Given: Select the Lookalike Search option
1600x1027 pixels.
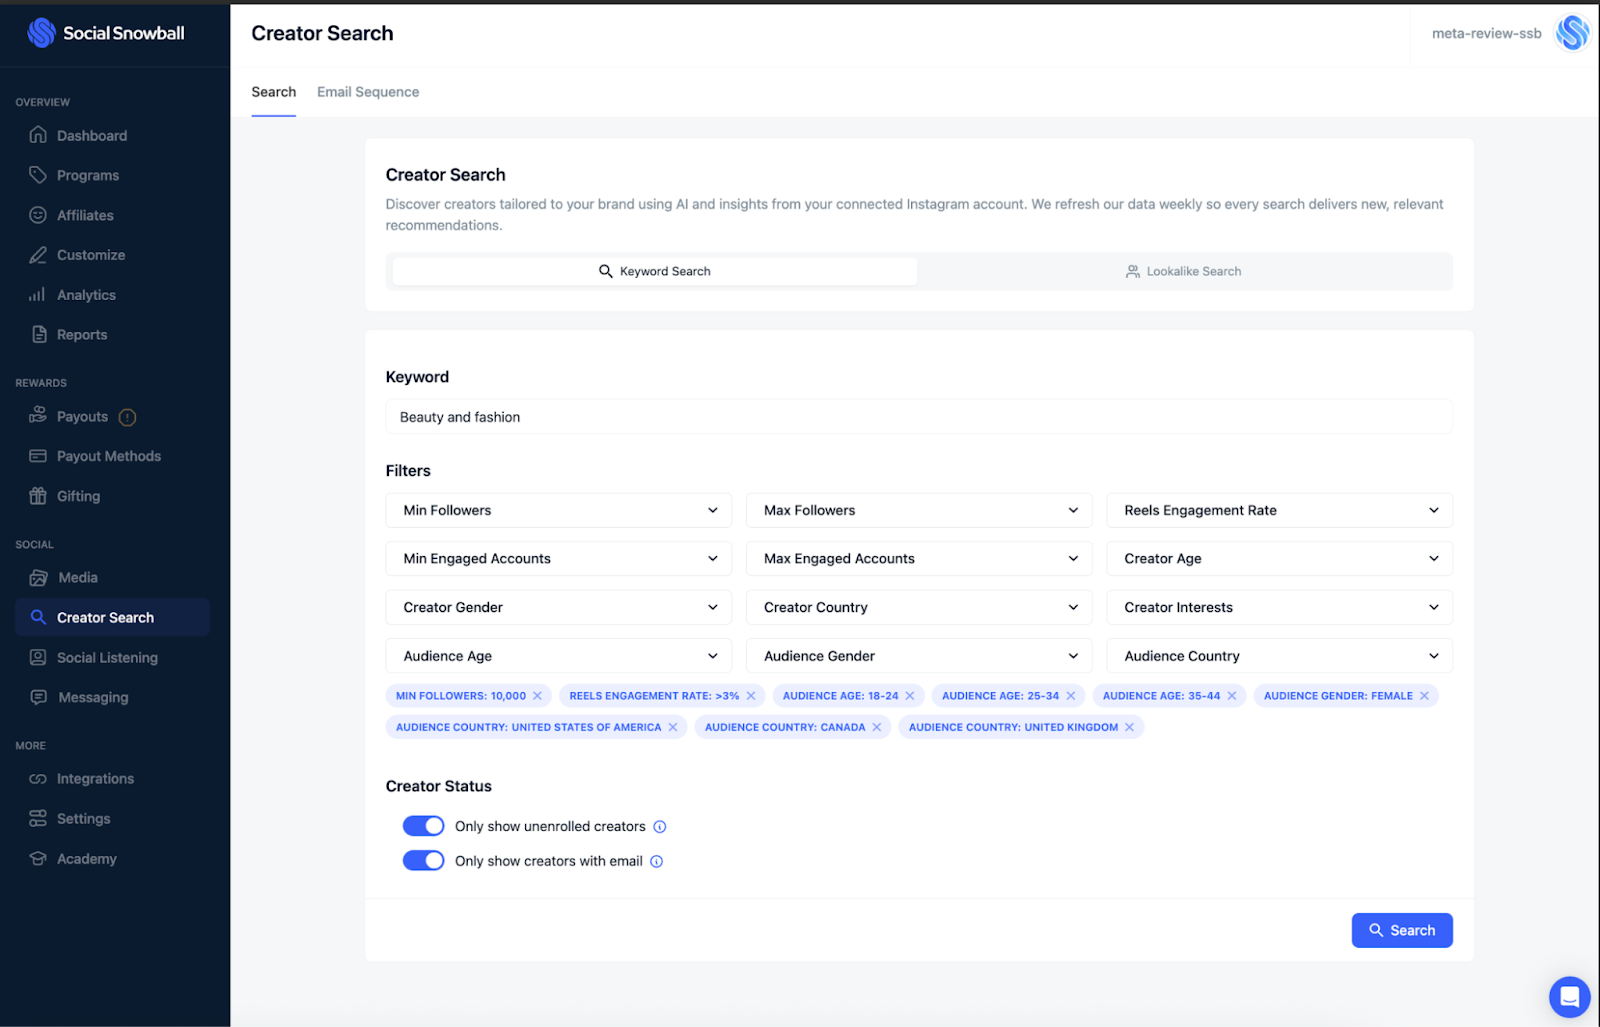Looking at the screenshot, I should (1184, 271).
